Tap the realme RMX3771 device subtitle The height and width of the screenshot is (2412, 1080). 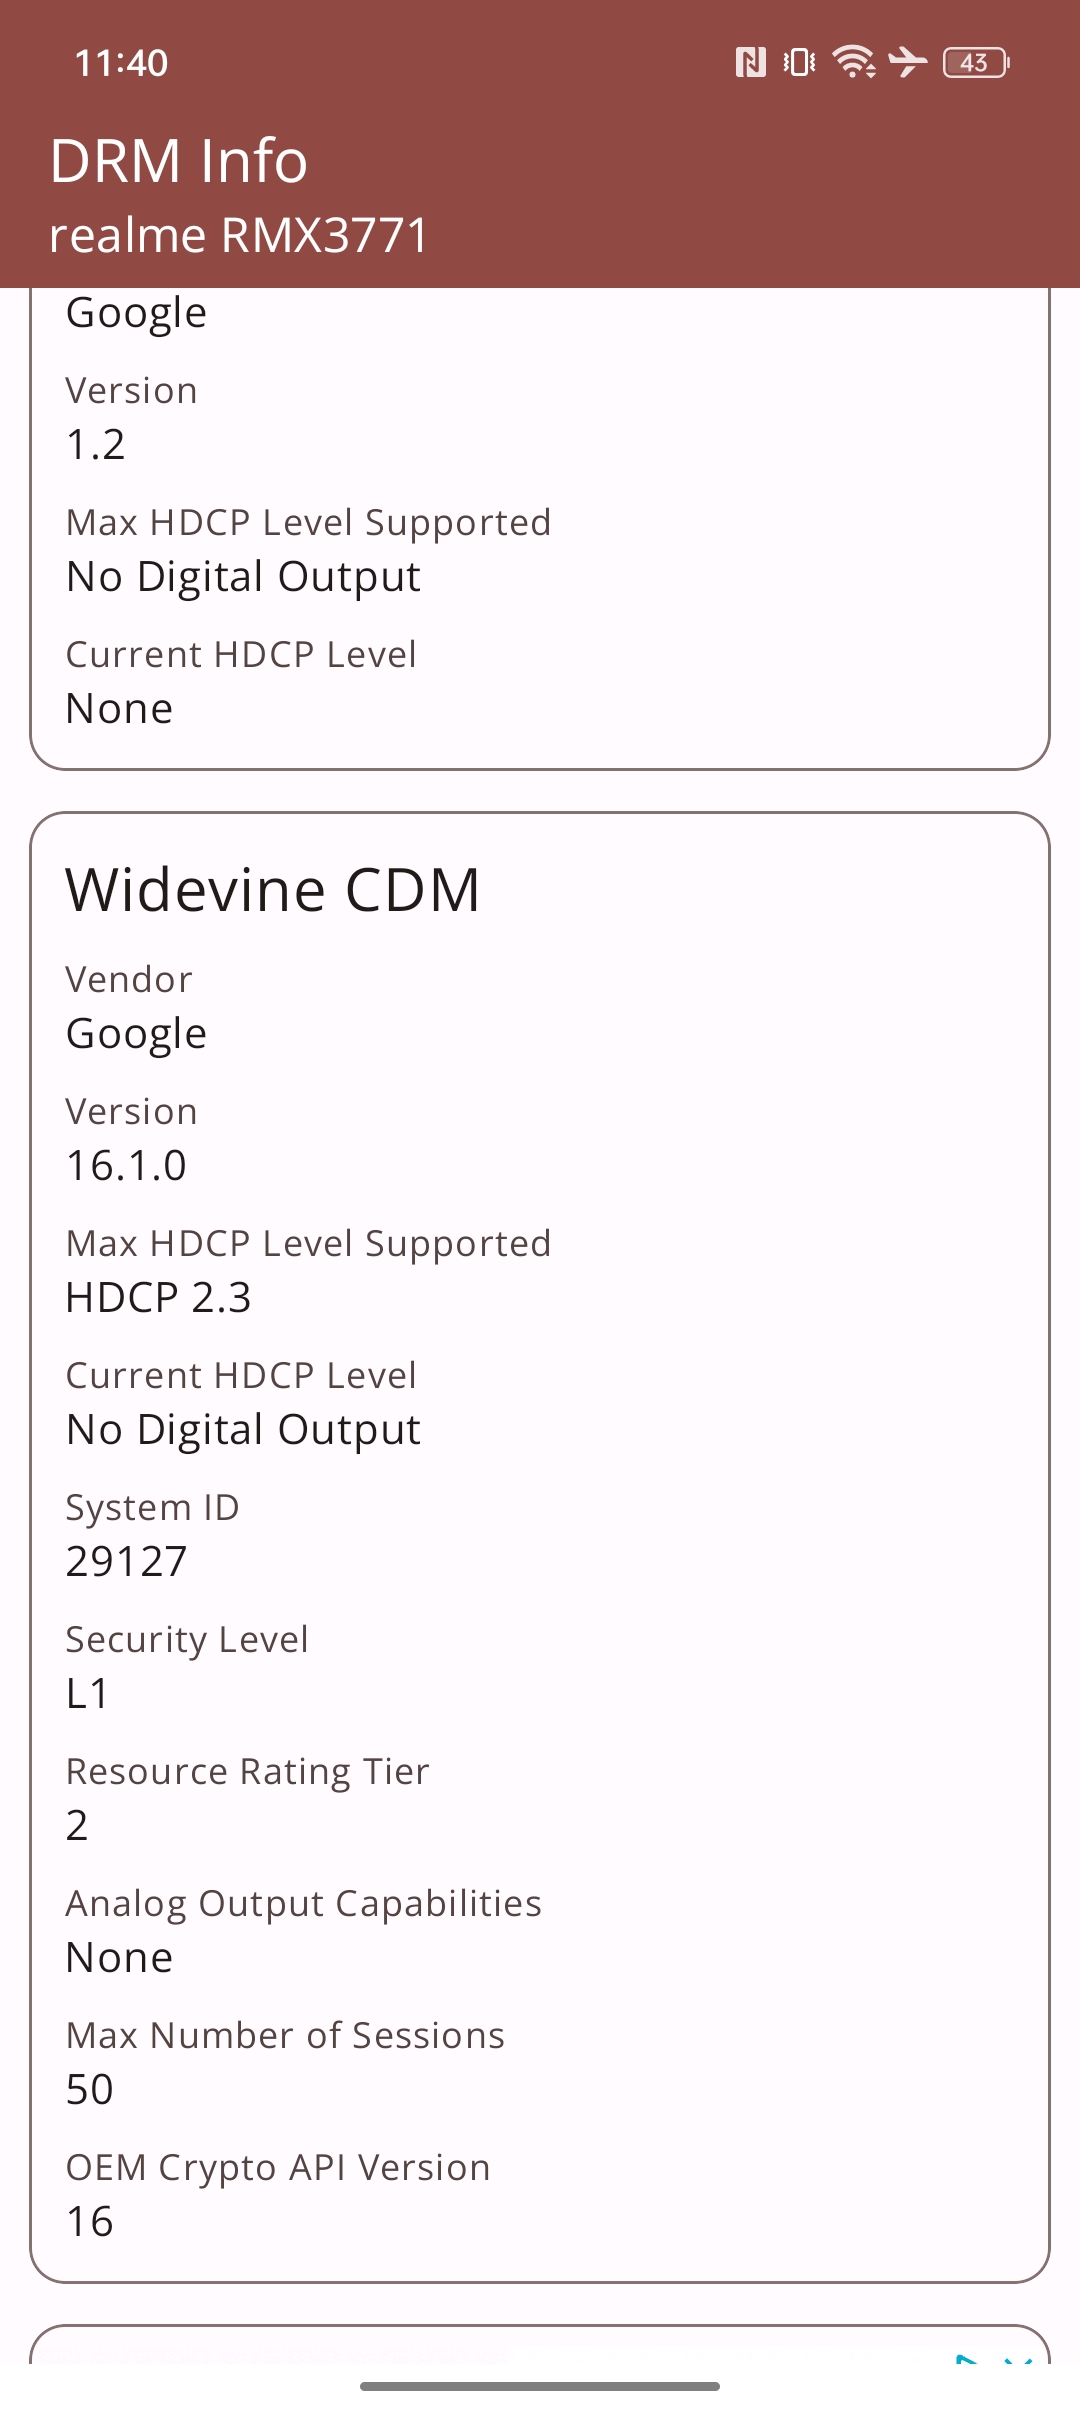tap(239, 235)
